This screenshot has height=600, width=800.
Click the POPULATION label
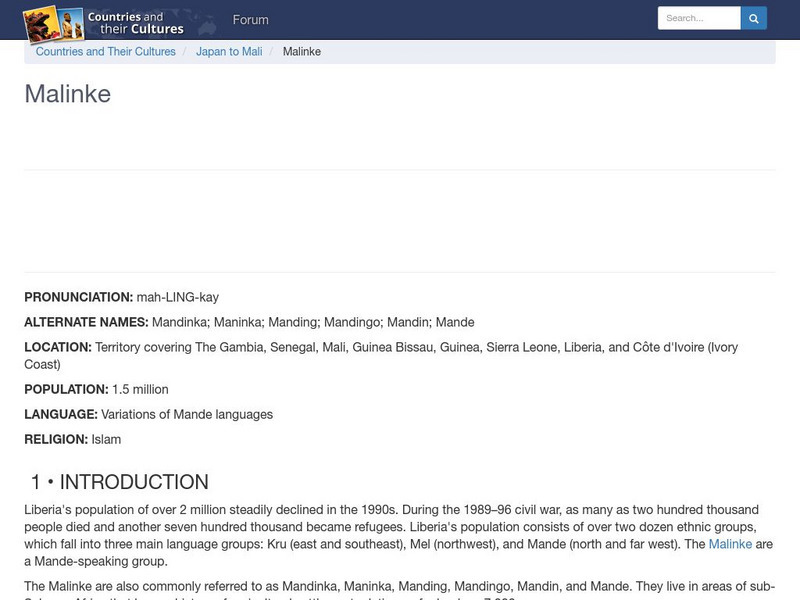[66, 389]
